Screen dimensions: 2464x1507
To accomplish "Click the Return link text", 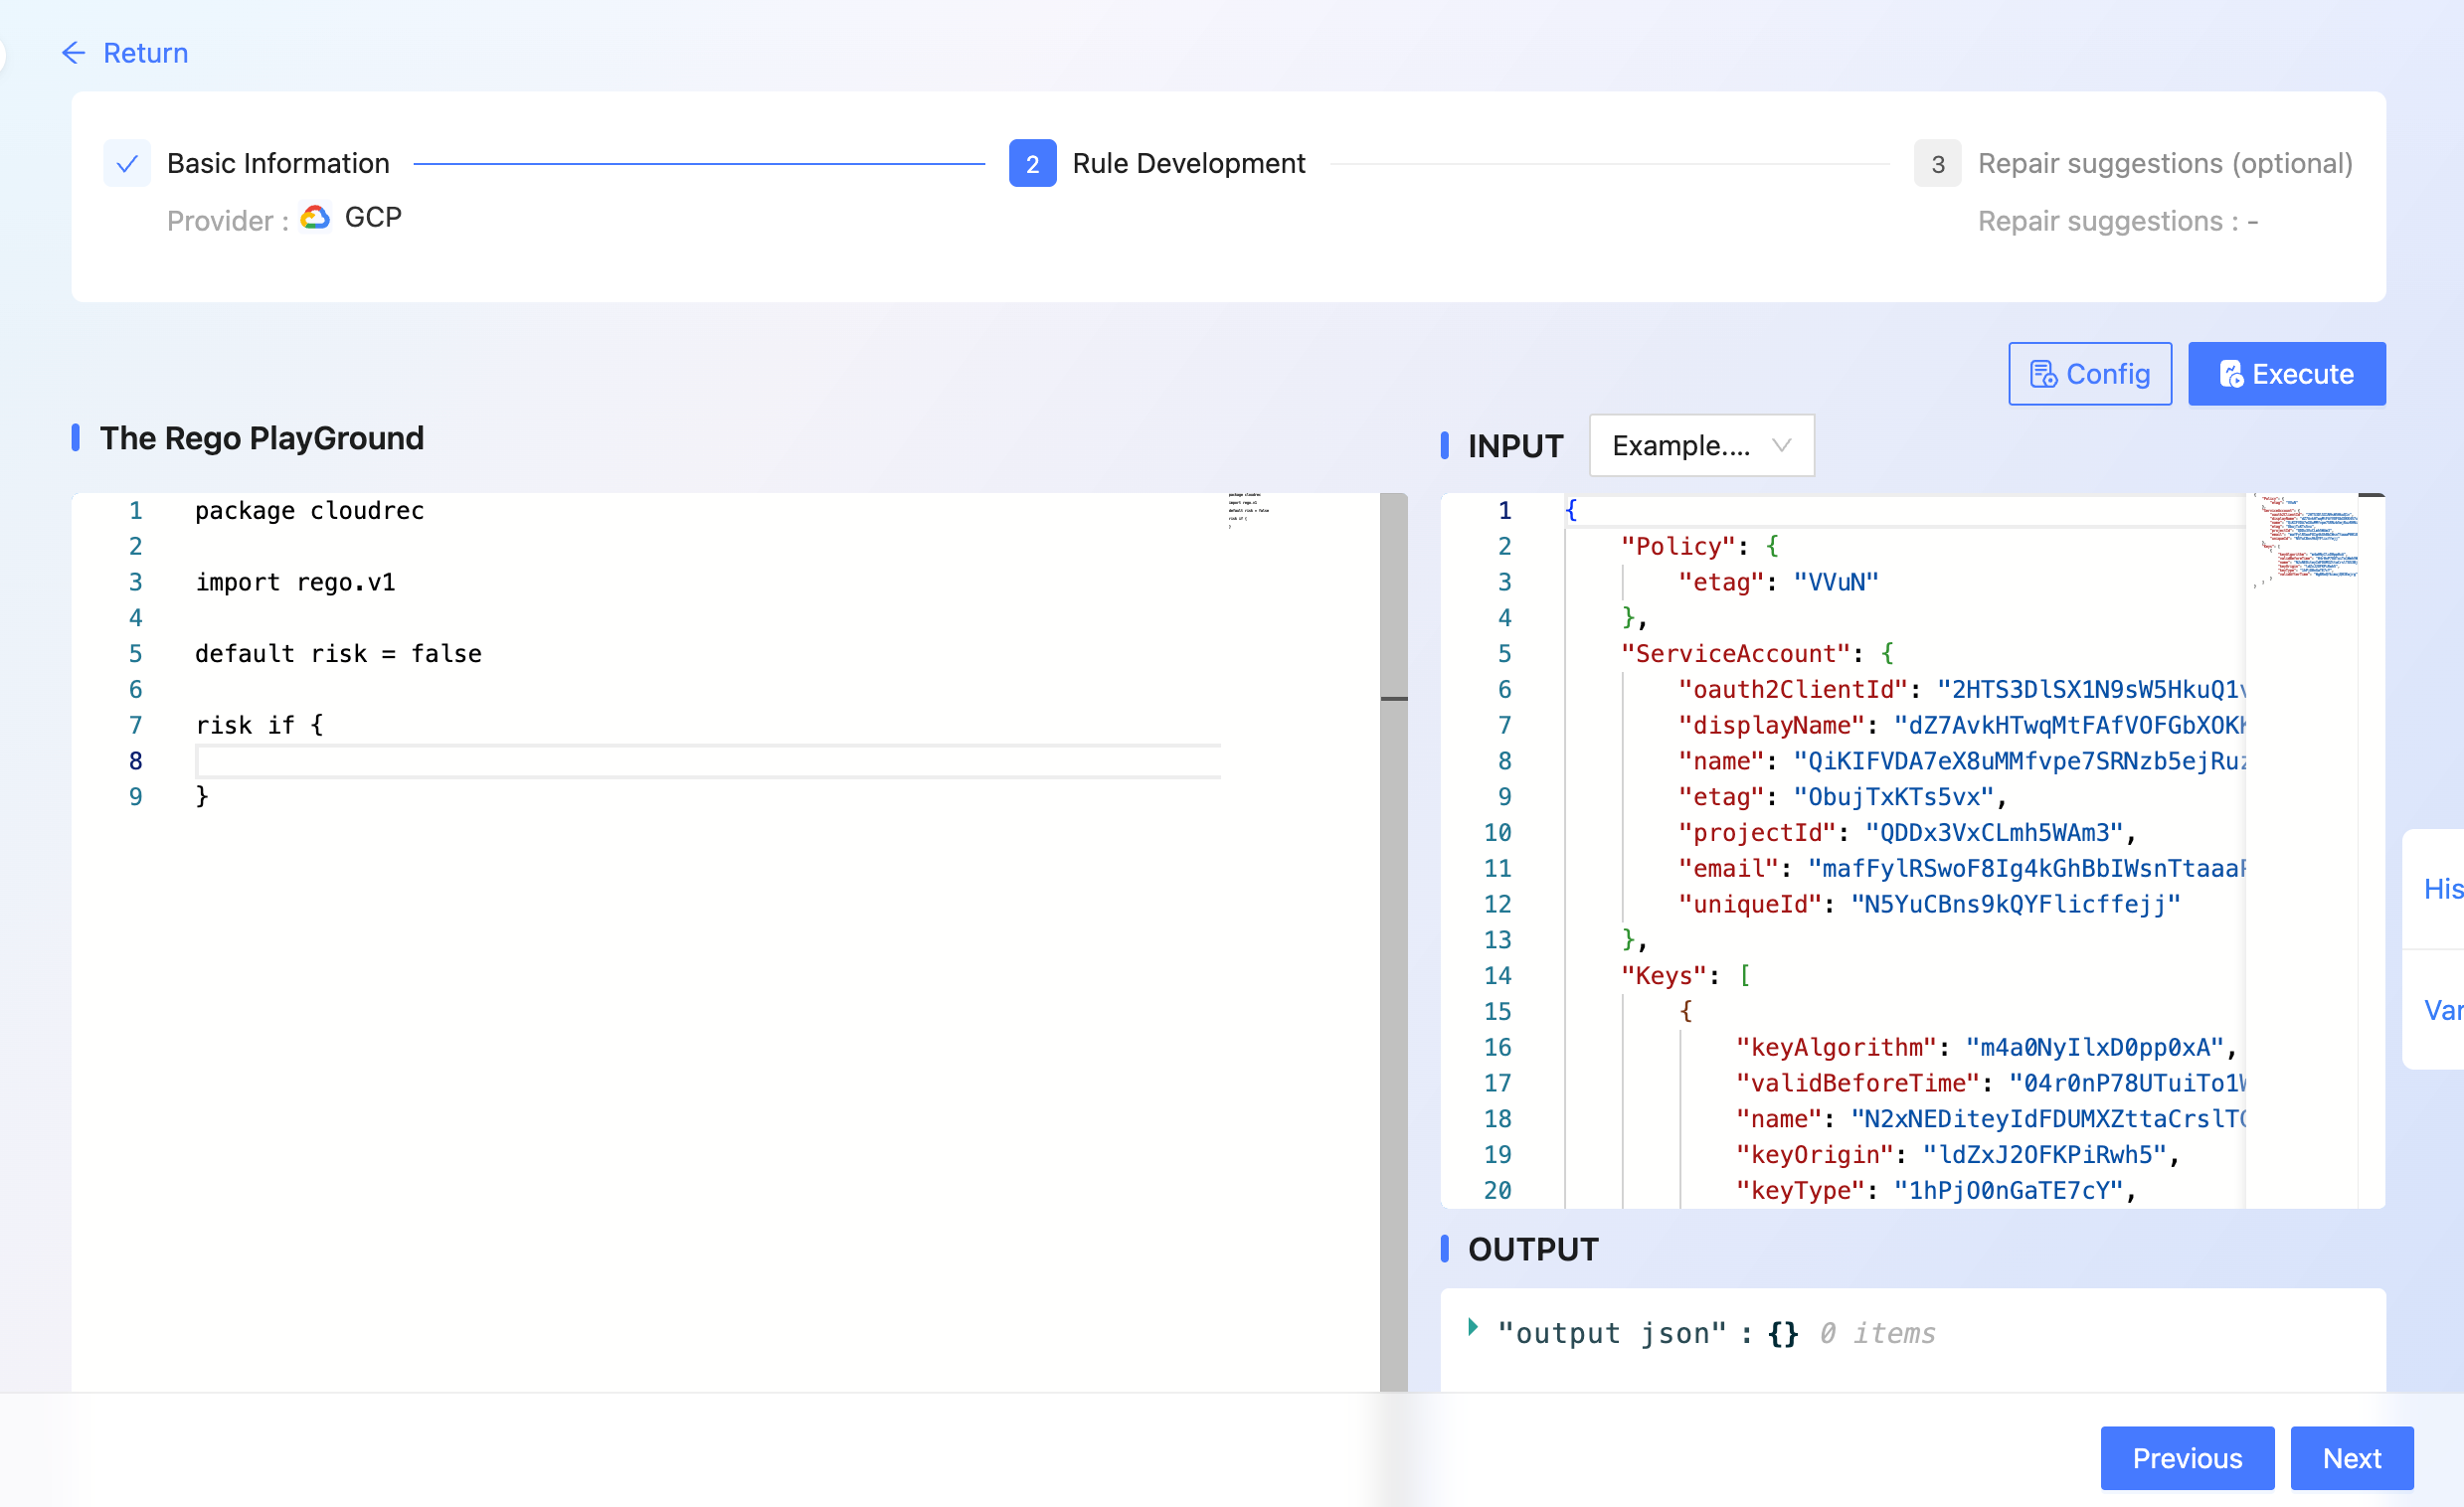I will (x=146, y=53).
